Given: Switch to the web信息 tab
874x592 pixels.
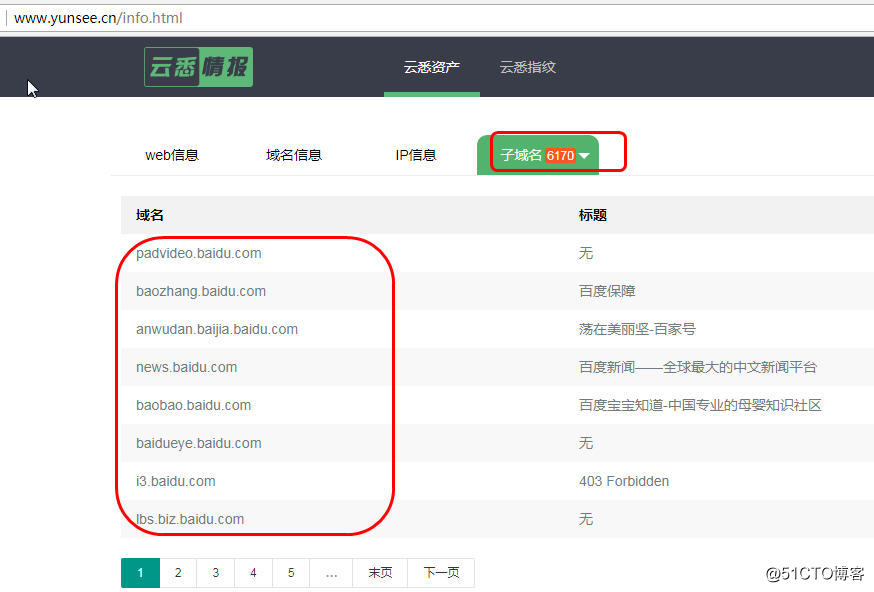Looking at the screenshot, I should click(172, 155).
